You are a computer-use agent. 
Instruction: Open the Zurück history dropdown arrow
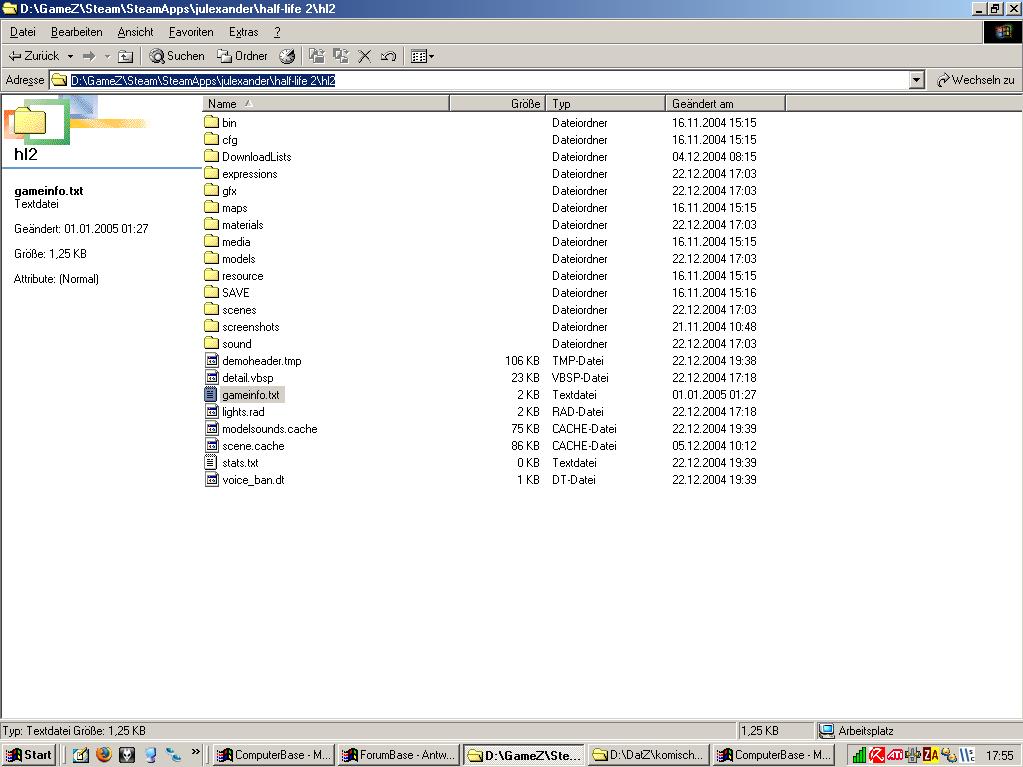click(x=70, y=56)
